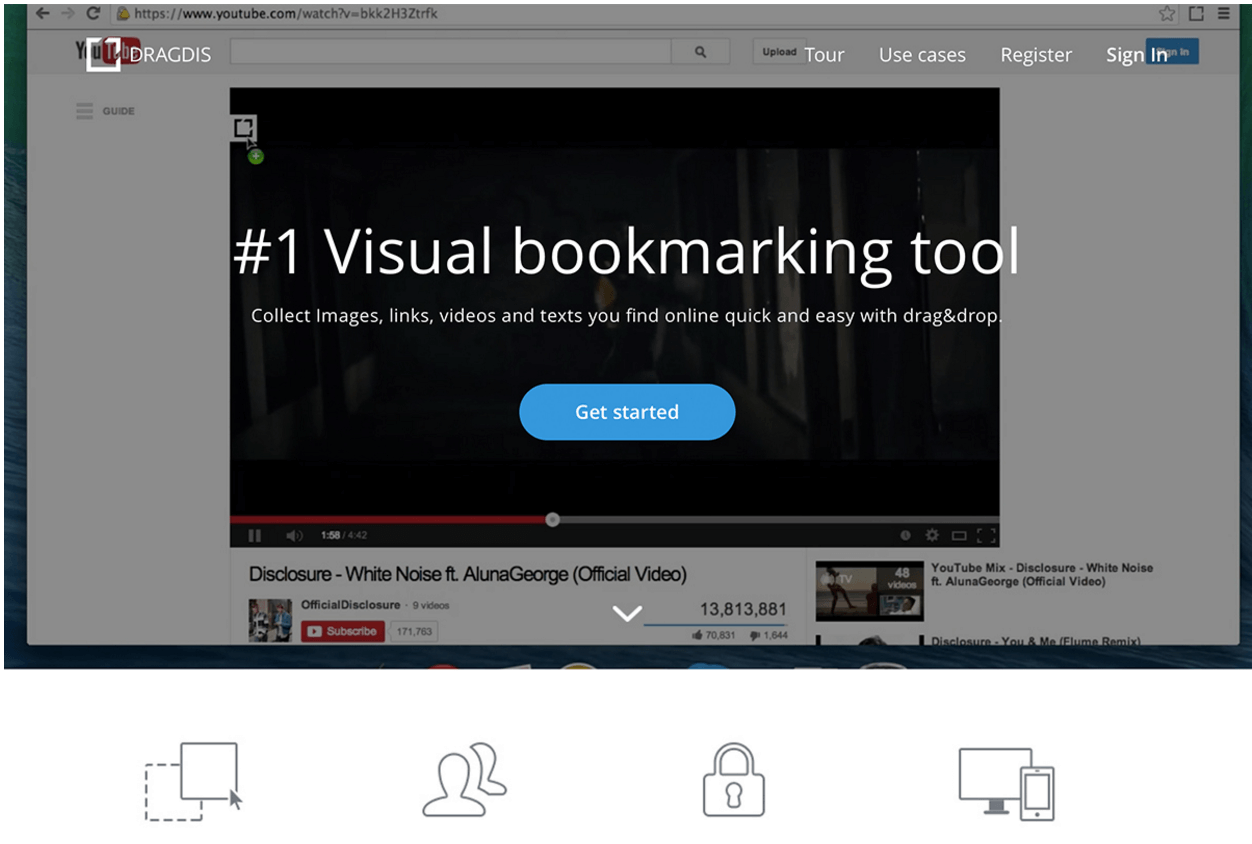Viewport: 1252px width, 844px height.
Task: Click the 9 videos link
Action: pyautogui.click(x=431, y=605)
